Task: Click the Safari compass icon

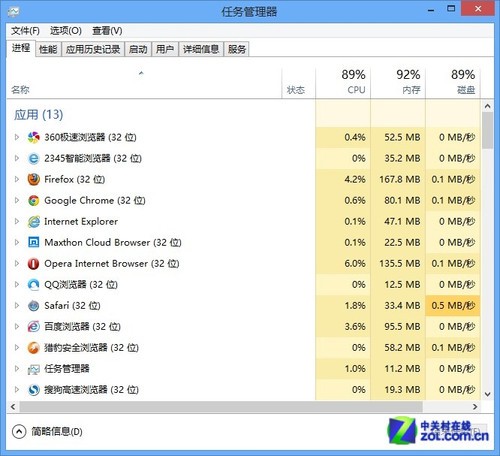Action: (x=33, y=306)
